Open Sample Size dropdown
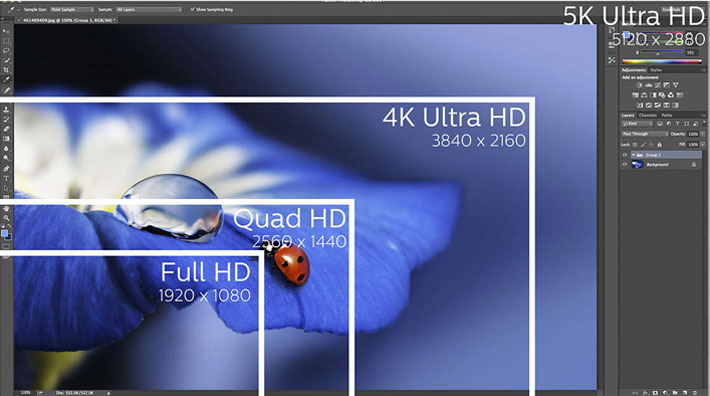The height and width of the screenshot is (396, 710). tap(72, 9)
